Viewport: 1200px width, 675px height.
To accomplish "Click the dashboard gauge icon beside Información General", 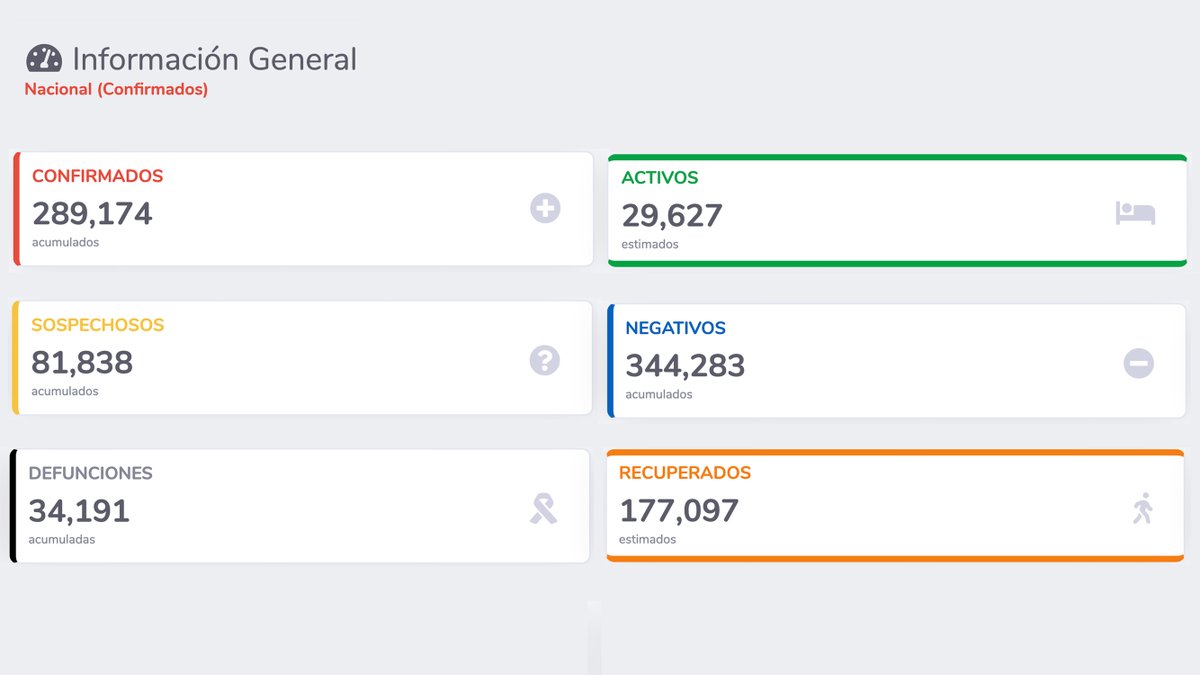I will tap(44, 59).
